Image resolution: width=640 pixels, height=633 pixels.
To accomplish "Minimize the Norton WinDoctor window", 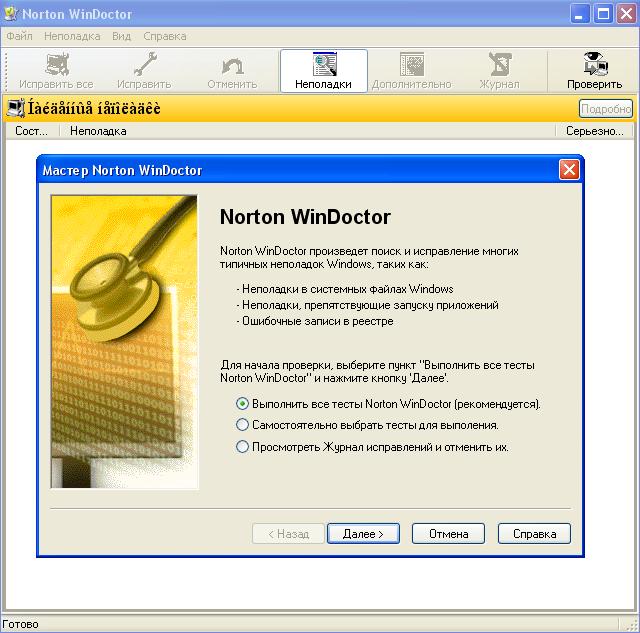I will coord(580,14).
